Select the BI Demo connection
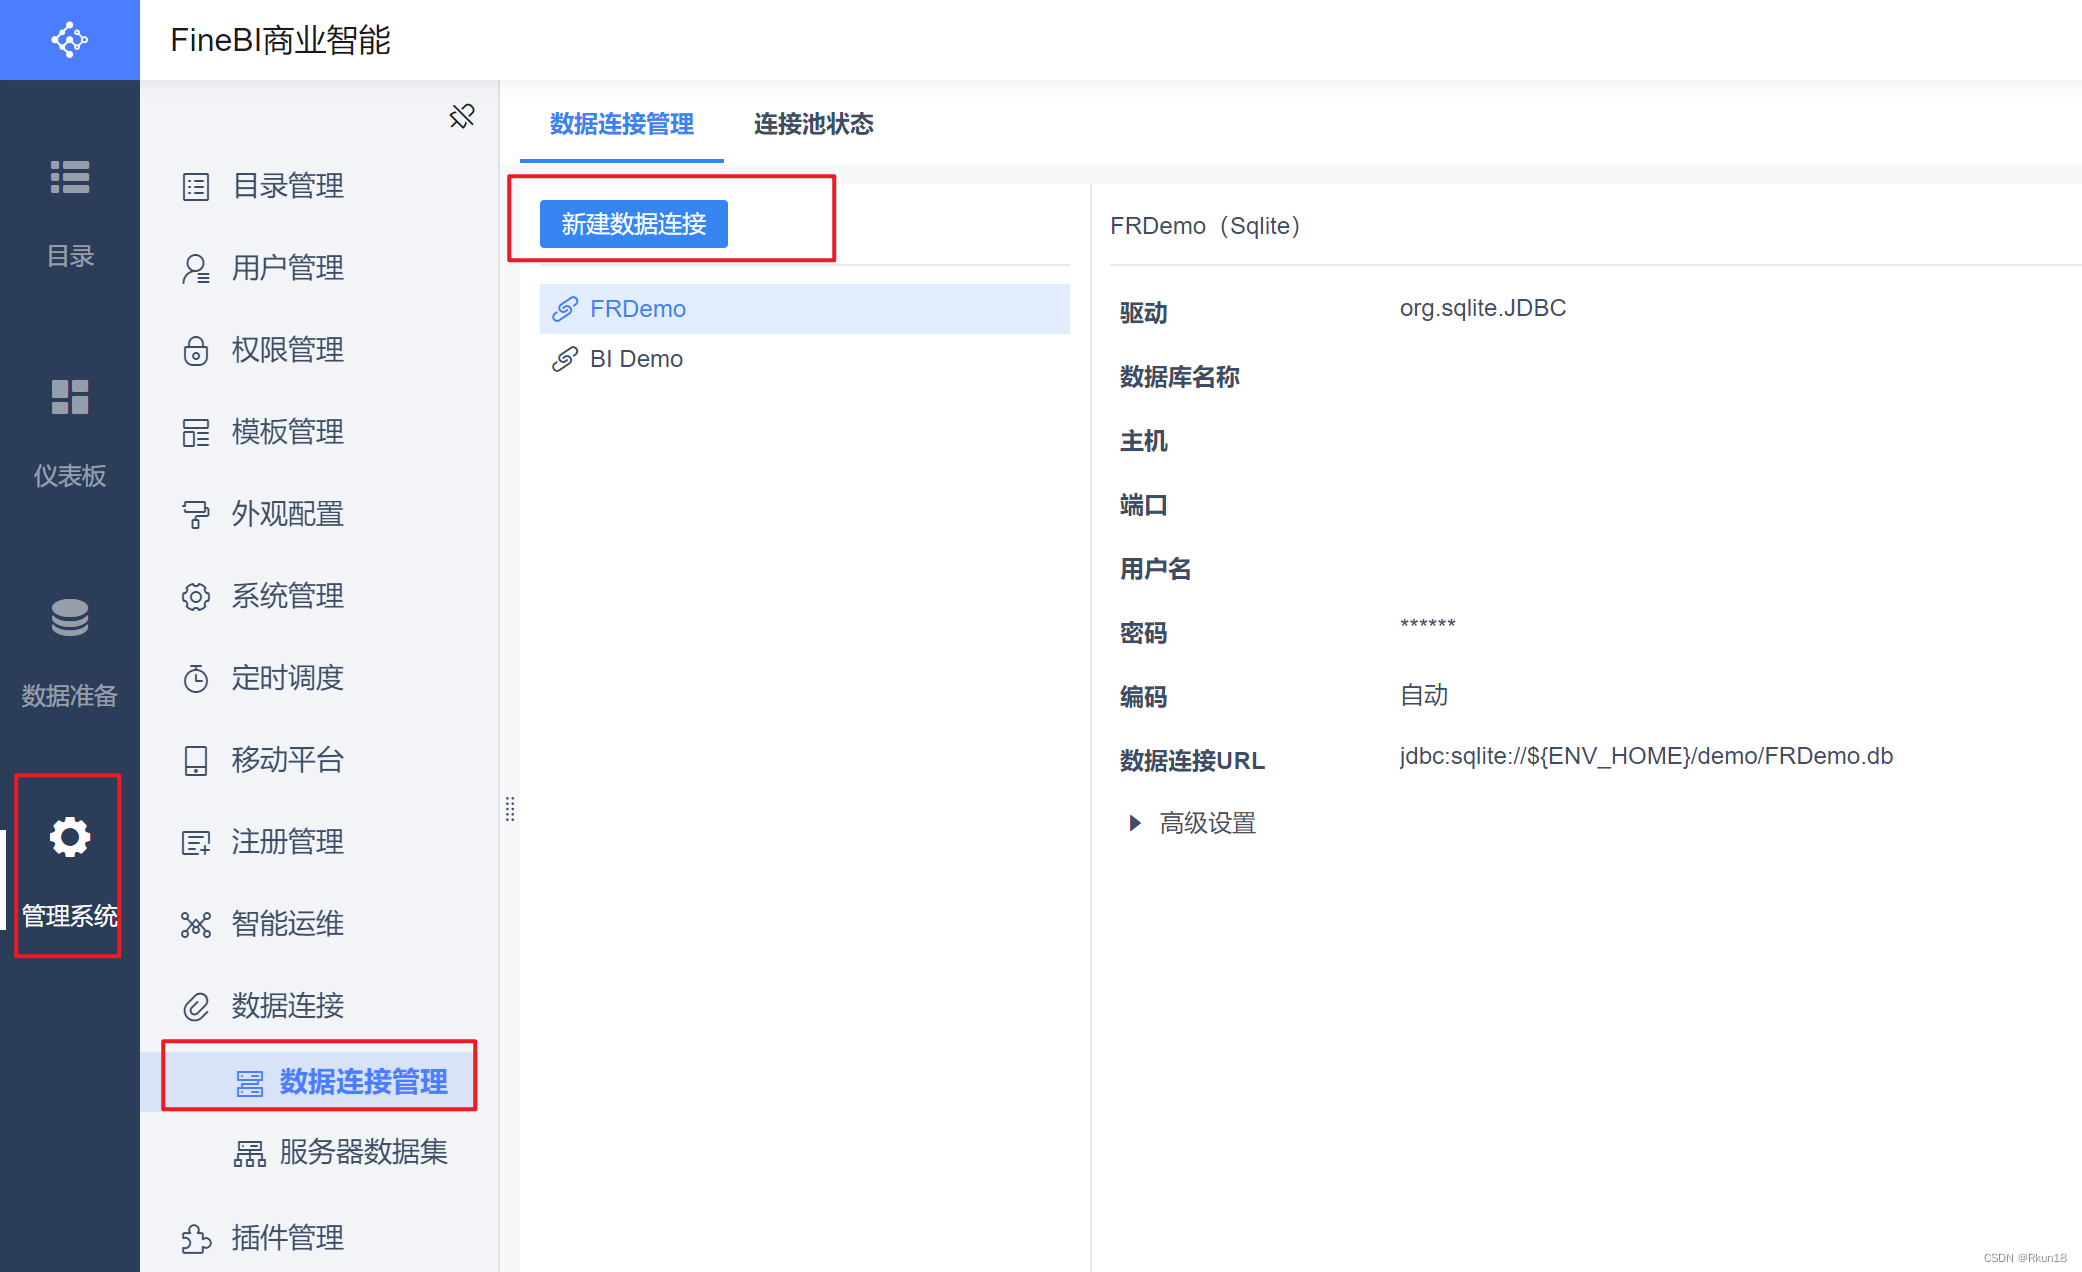The image size is (2082, 1272). [x=805, y=359]
